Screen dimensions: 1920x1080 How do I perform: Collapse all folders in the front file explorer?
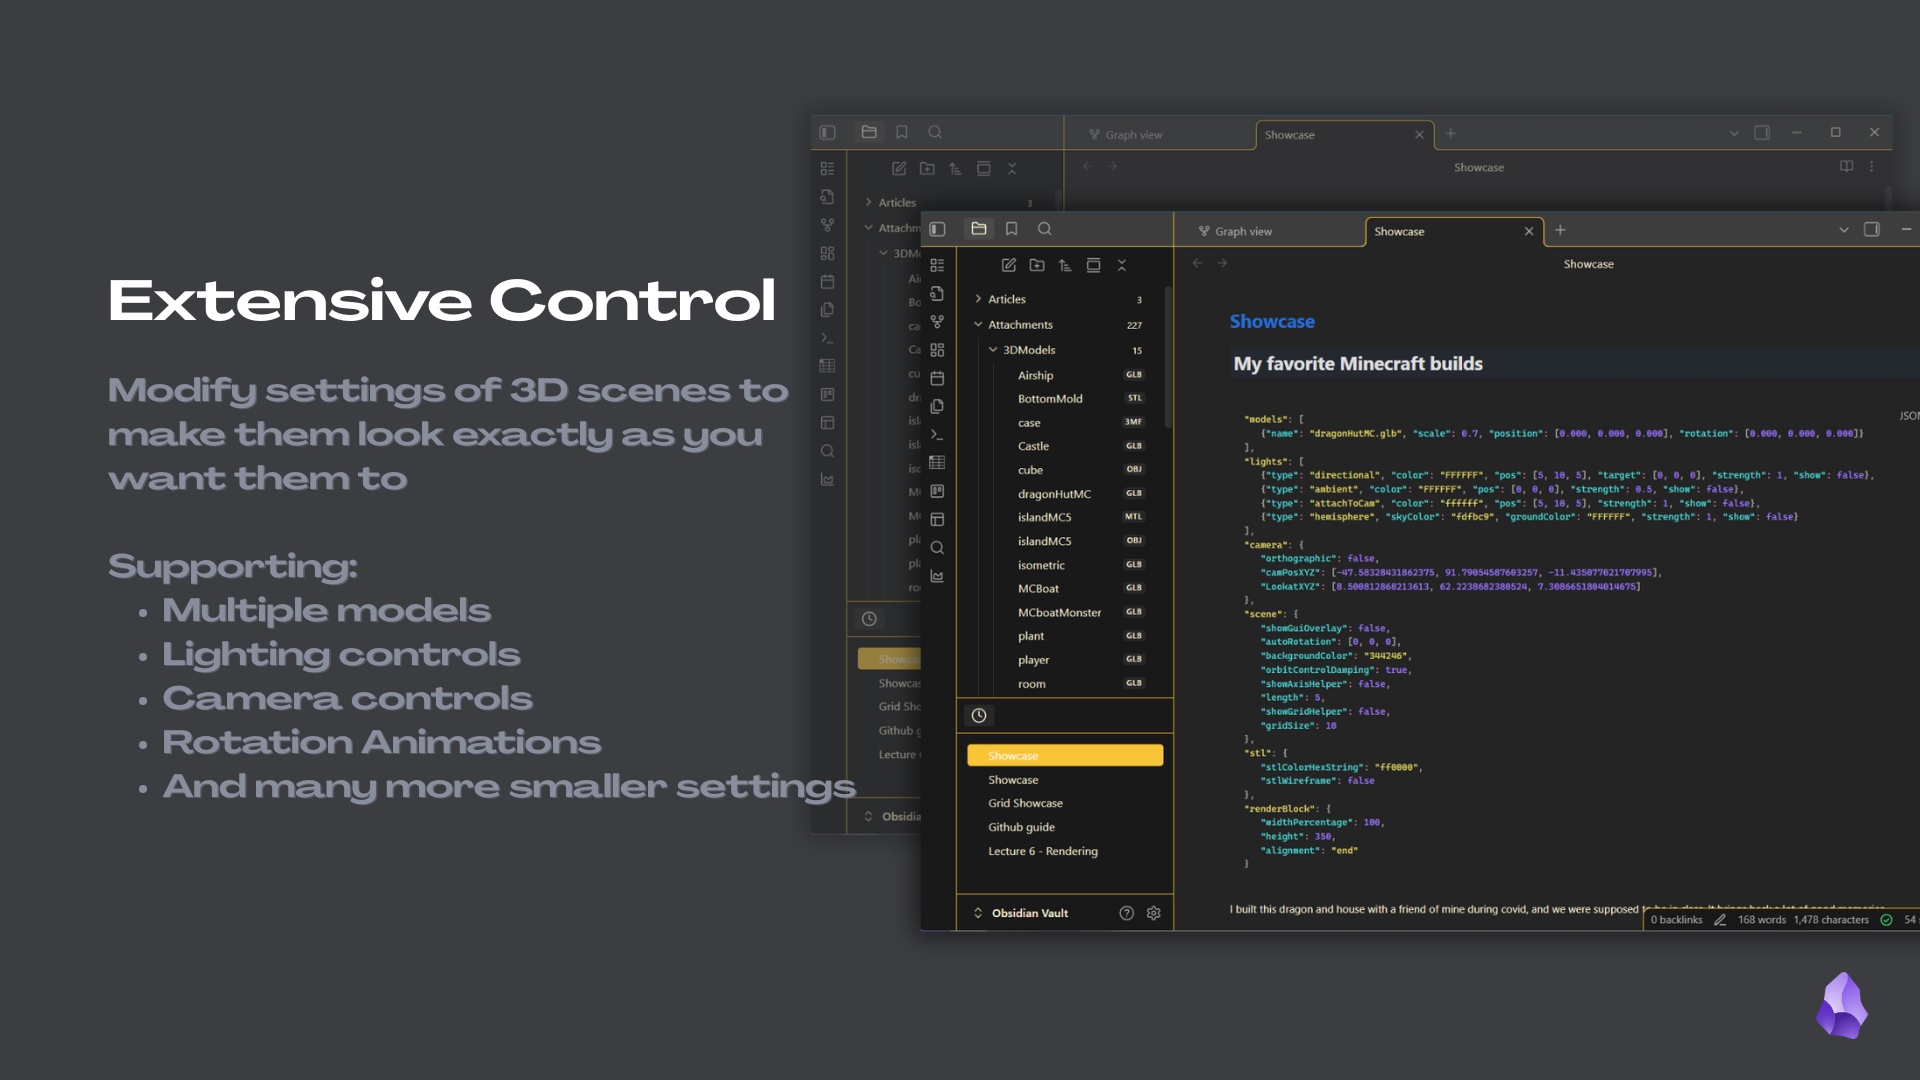(1122, 265)
